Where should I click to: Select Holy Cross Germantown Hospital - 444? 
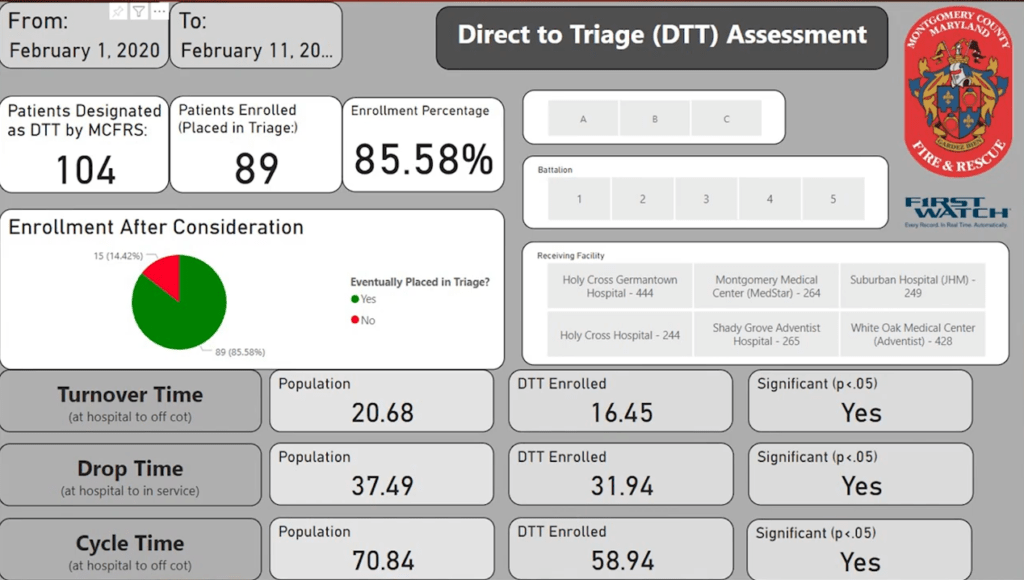pyautogui.click(x=619, y=287)
